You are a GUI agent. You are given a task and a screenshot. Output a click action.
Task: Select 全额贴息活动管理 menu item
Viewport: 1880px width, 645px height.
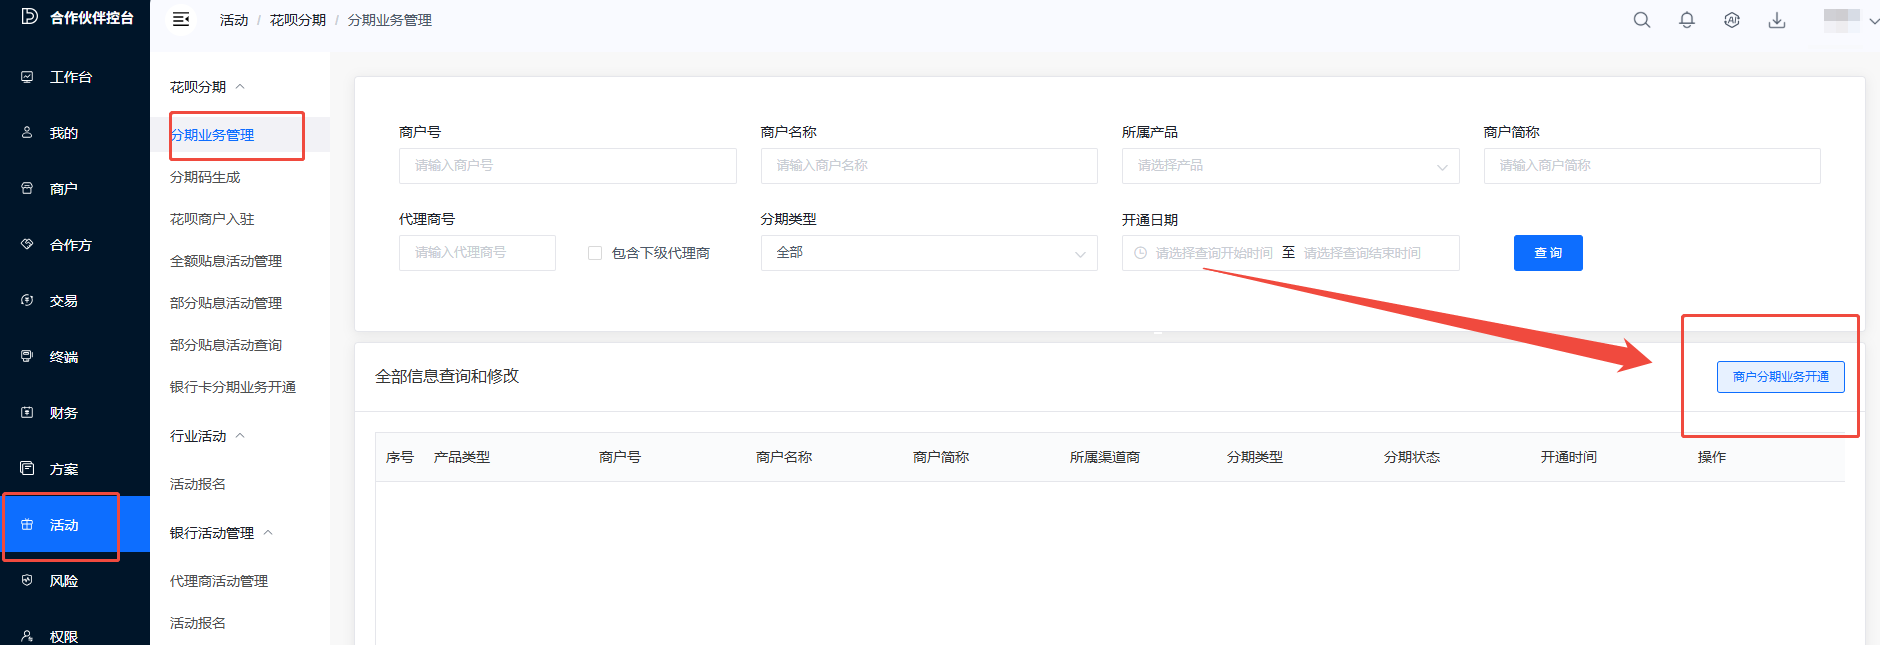pyautogui.click(x=226, y=261)
